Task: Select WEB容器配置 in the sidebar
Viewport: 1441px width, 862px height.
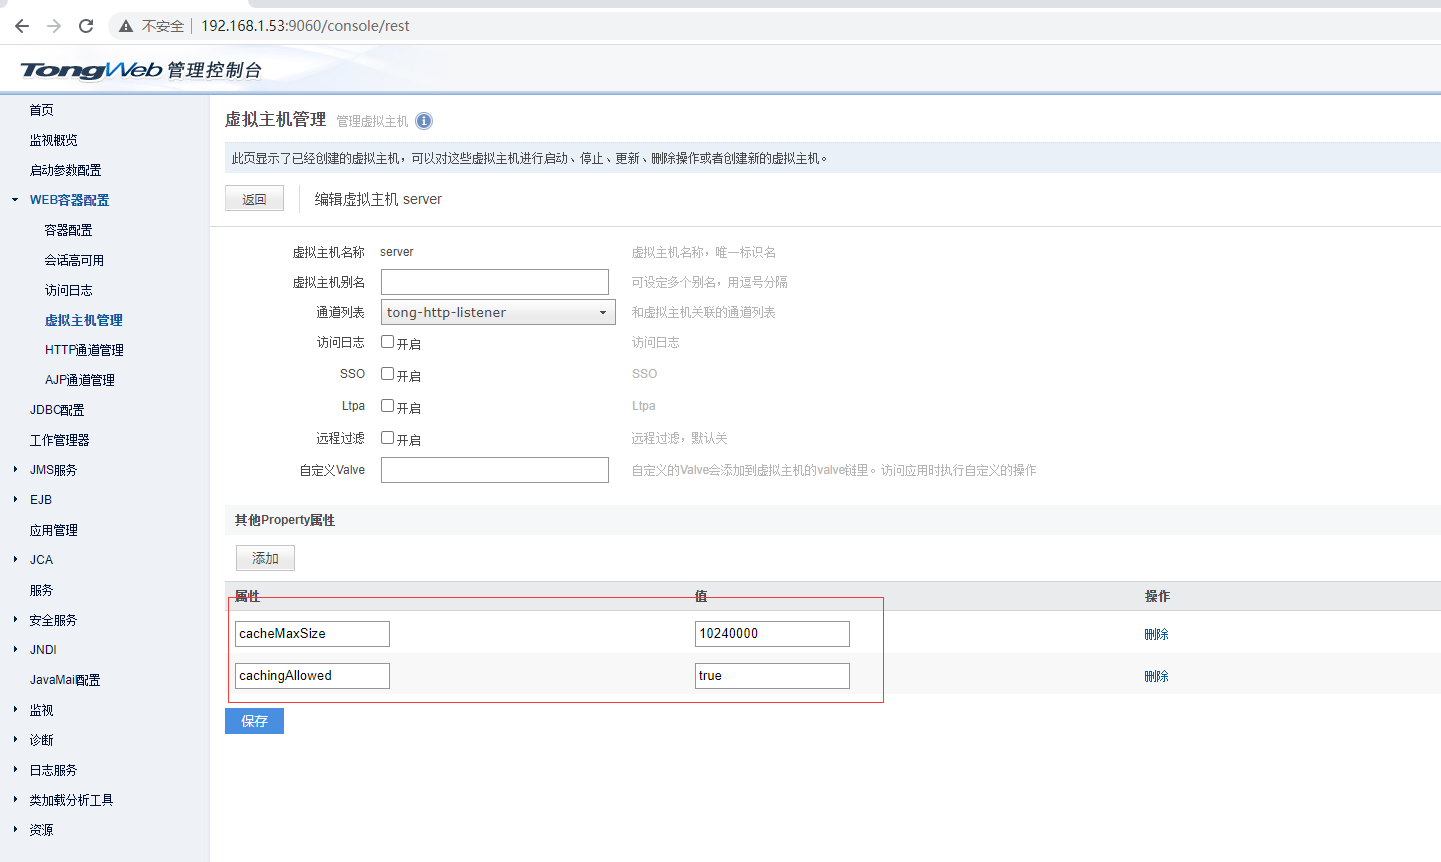Action: [69, 200]
